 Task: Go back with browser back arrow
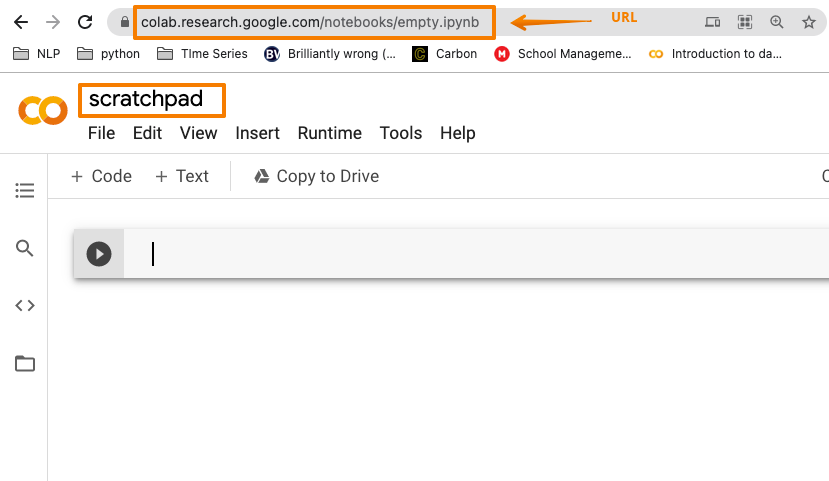(21, 22)
